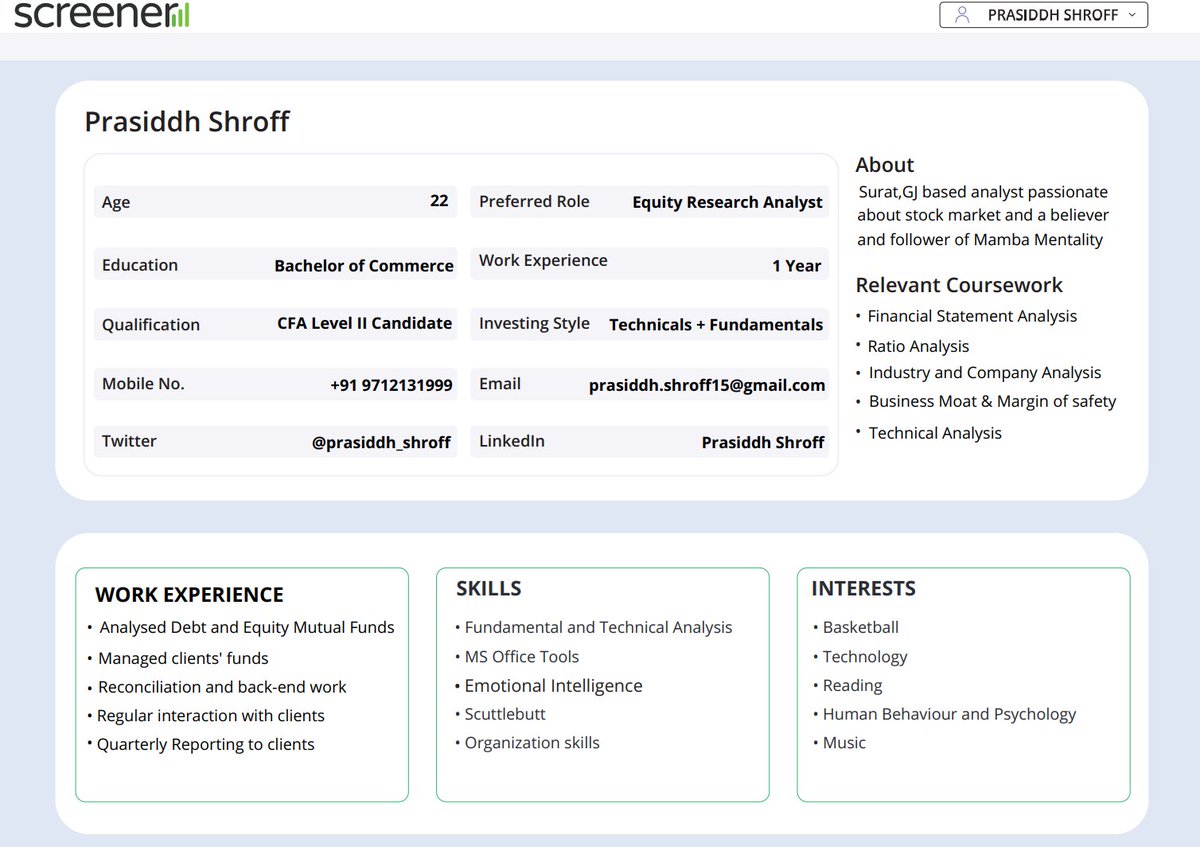Viewport: 1200px width, 847px height.
Task: Click the Twitter field label
Action: pos(129,441)
